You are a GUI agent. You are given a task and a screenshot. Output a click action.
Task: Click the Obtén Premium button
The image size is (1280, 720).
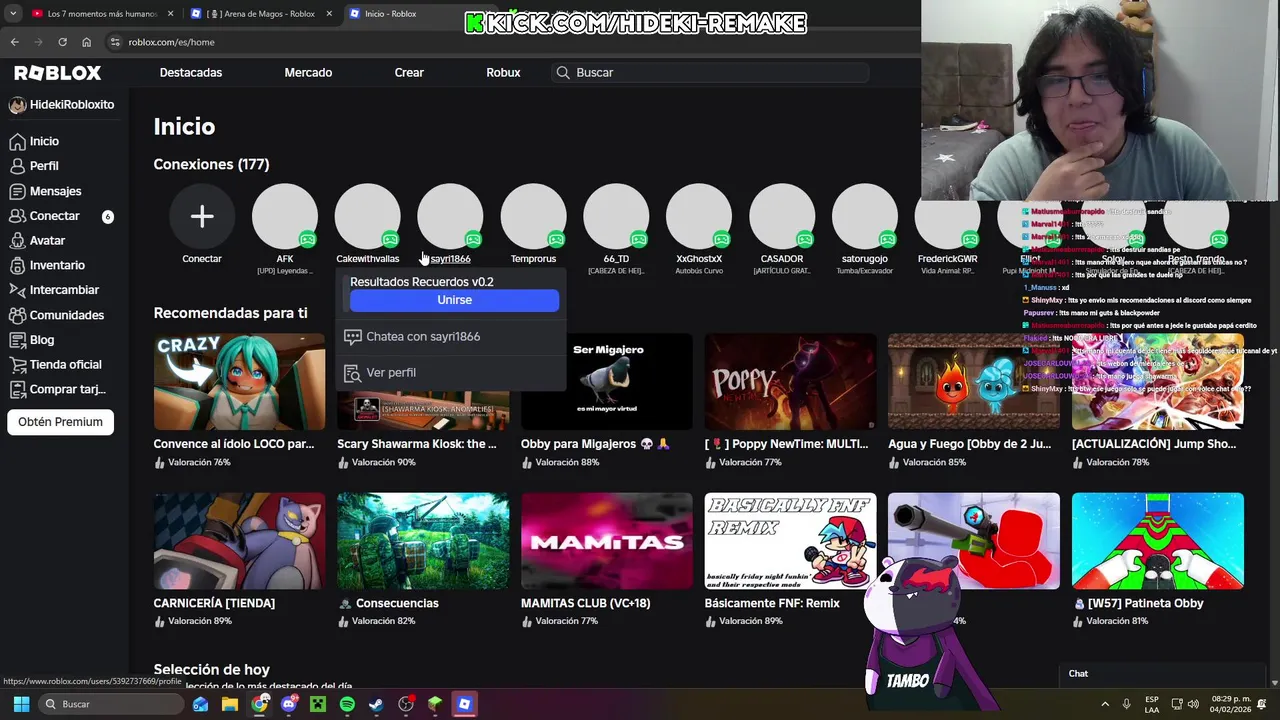[x=60, y=422]
